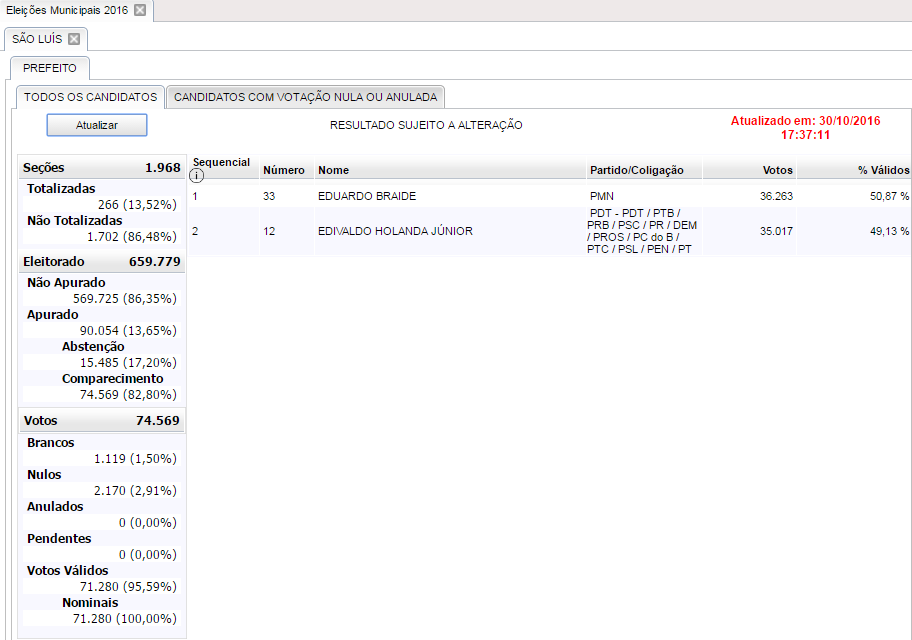Select the PREFEITO tab
This screenshot has height=640, width=912.
50,68
